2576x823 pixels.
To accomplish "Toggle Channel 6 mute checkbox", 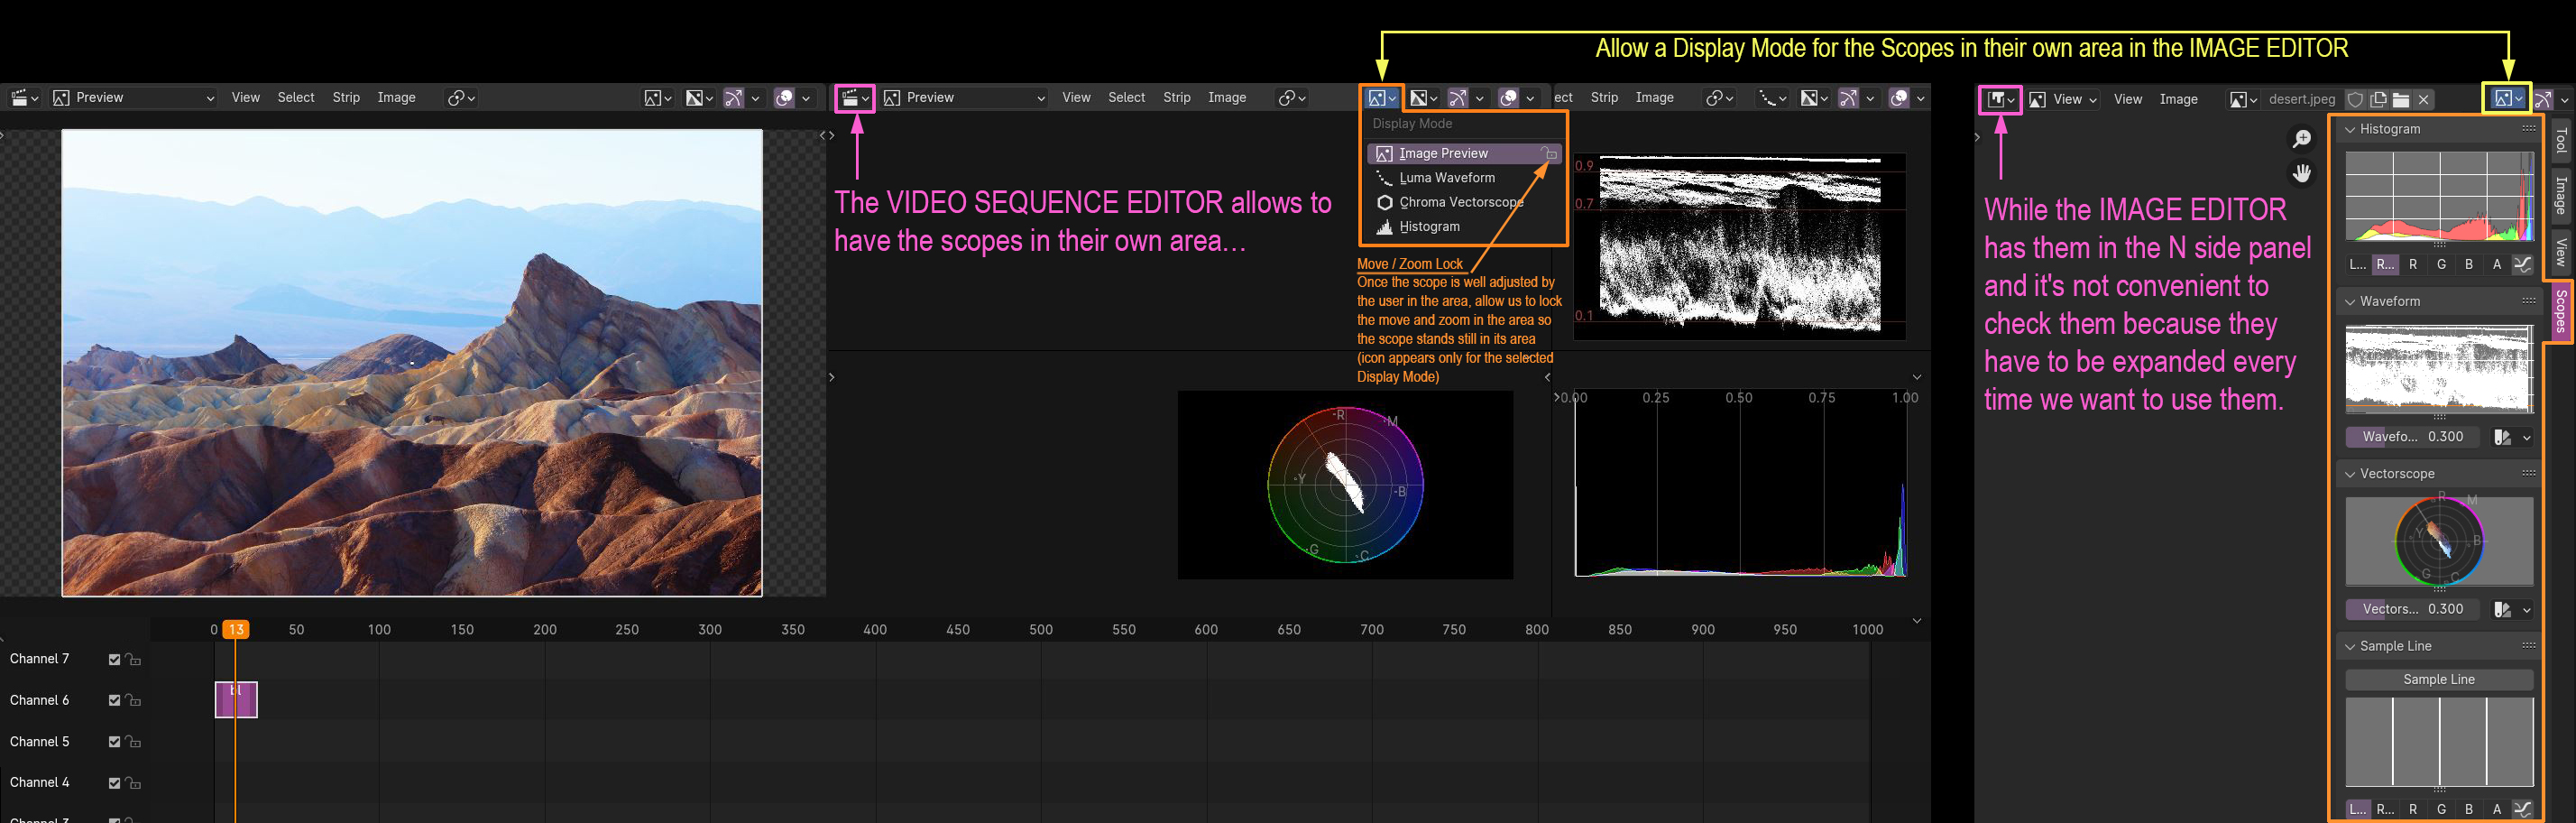I will tap(114, 700).
